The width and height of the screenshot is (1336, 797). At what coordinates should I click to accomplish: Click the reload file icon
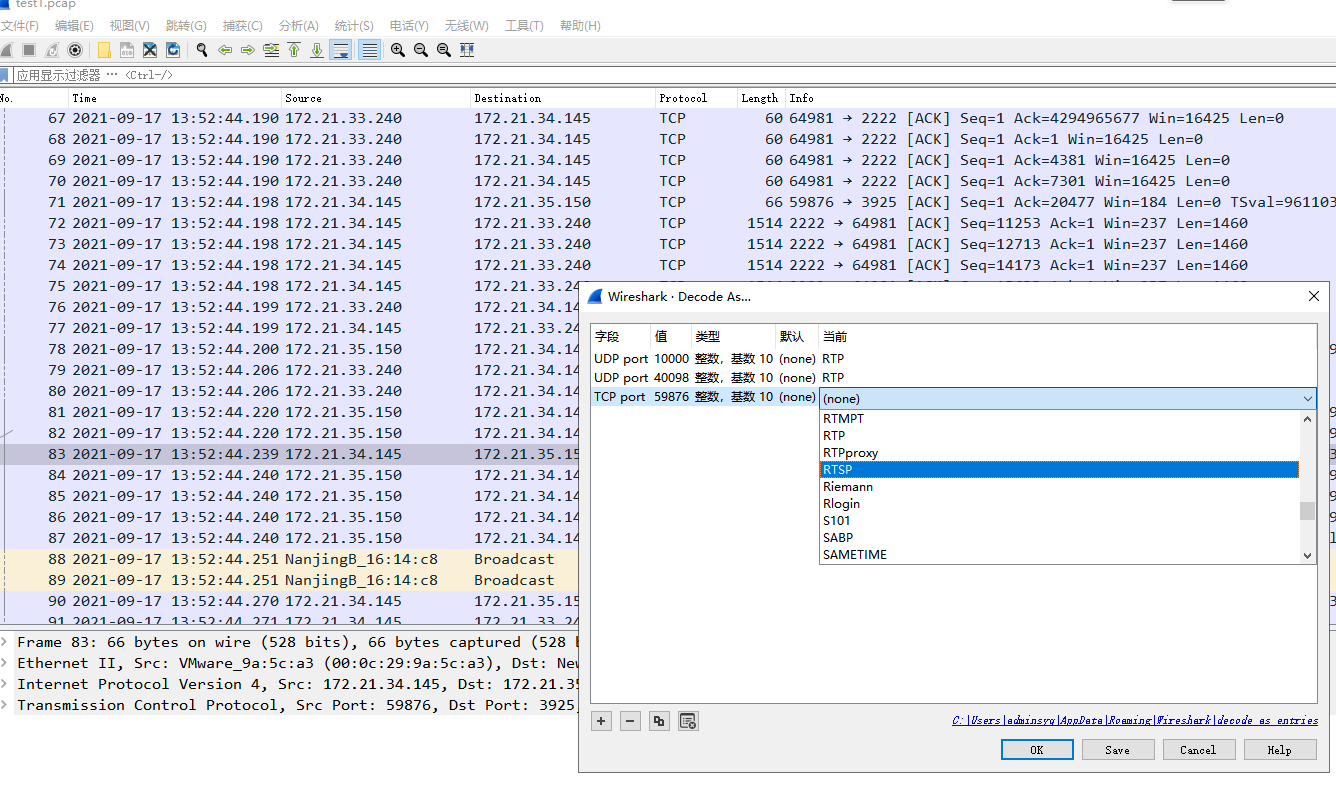(x=174, y=50)
